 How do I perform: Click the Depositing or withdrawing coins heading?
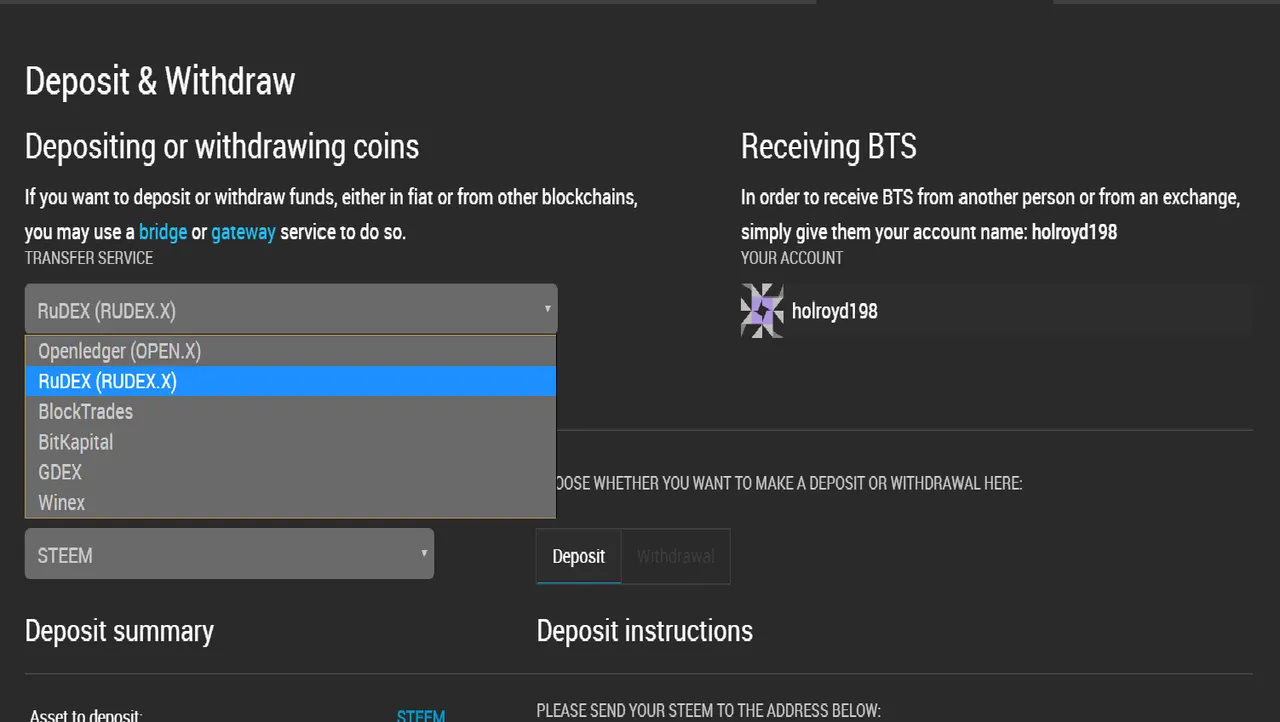click(x=222, y=147)
